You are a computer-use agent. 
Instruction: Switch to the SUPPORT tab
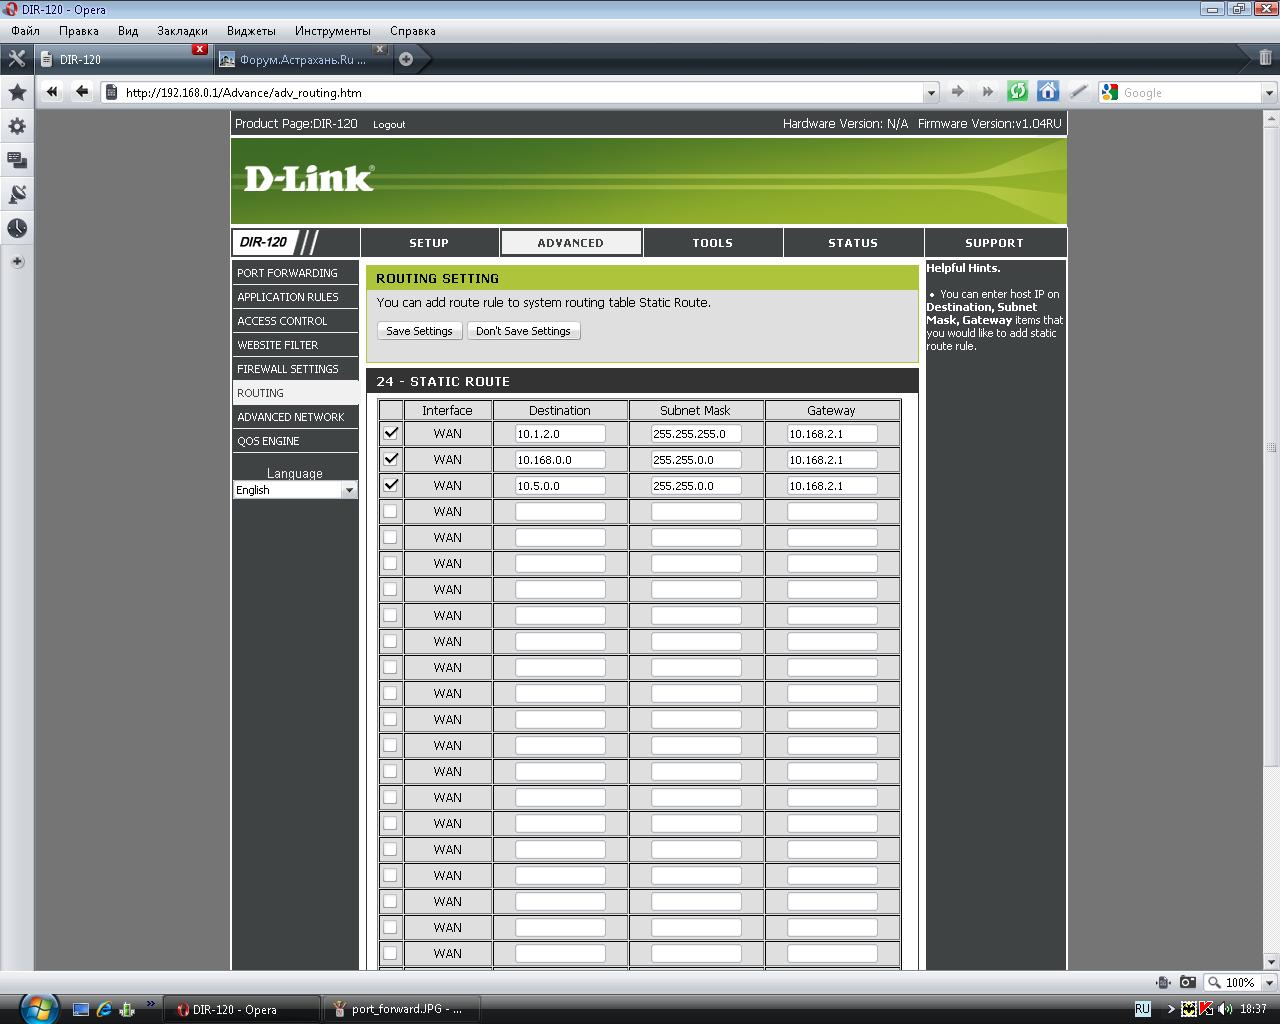(994, 242)
